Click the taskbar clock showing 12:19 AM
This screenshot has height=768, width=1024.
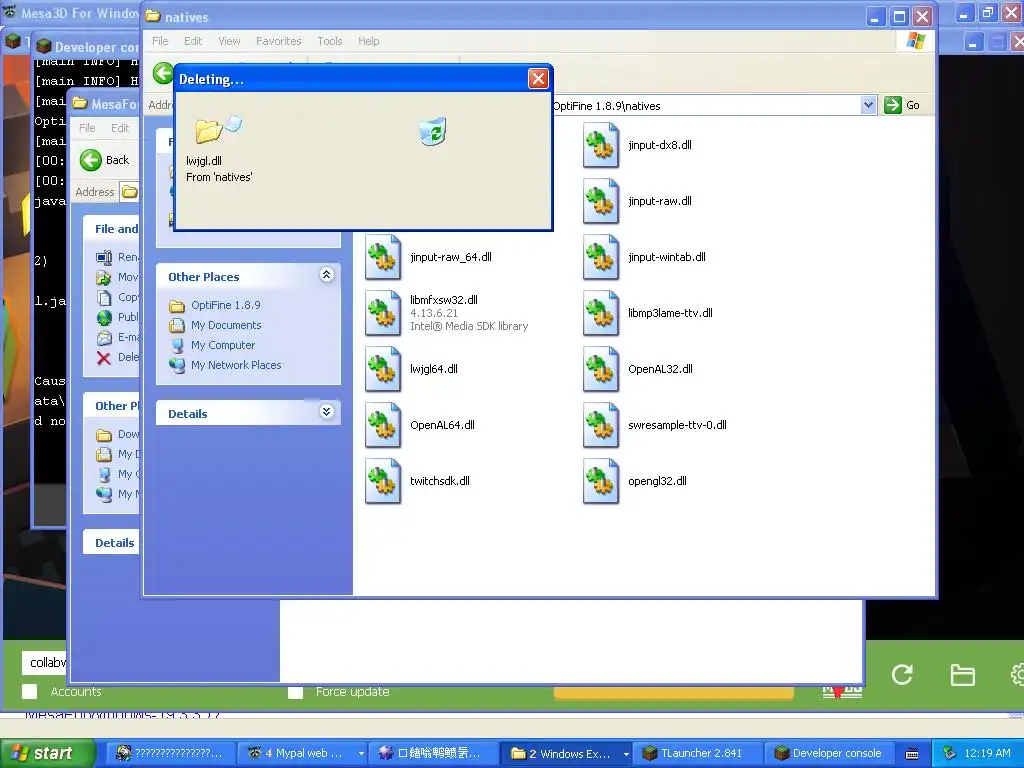click(x=987, y=753)
